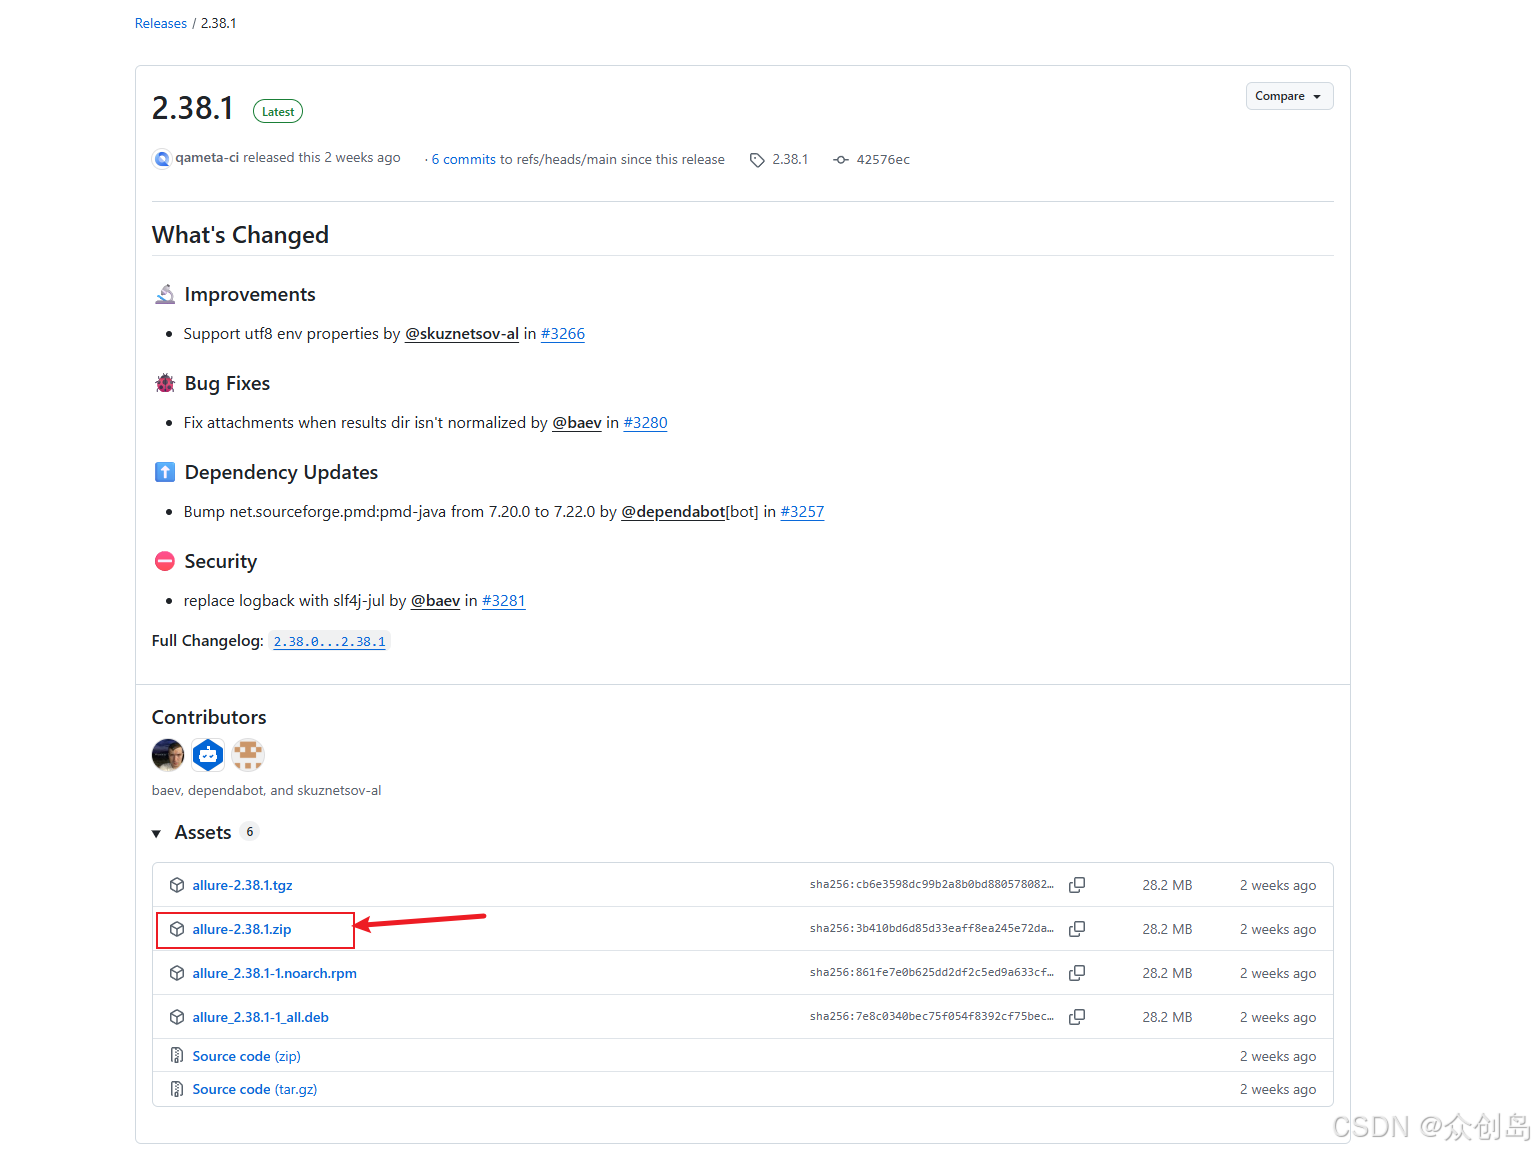Image resolution: width=1536 pixels, height=1153 pixels.
Task: Click the Latest release badge
Action: [278, 112]
